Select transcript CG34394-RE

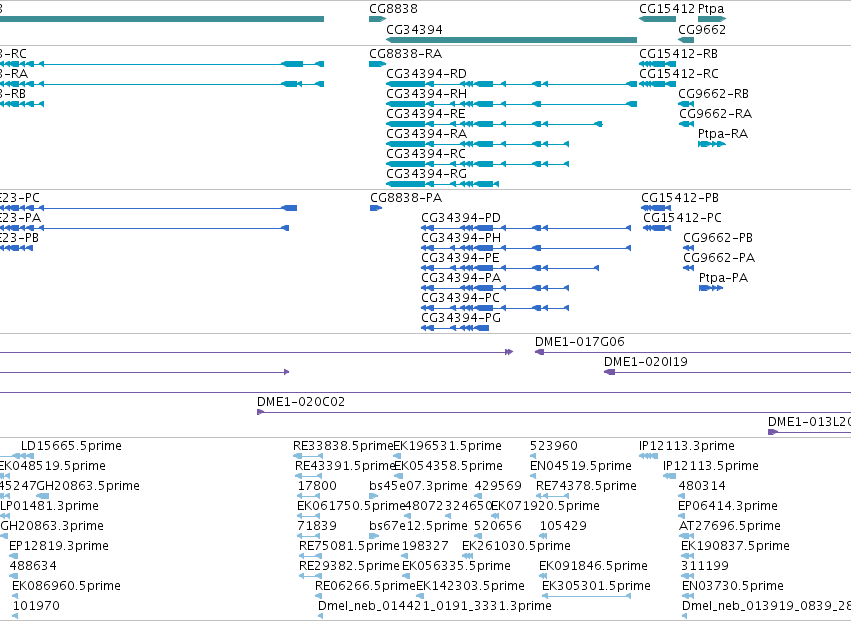click(426, 114)
